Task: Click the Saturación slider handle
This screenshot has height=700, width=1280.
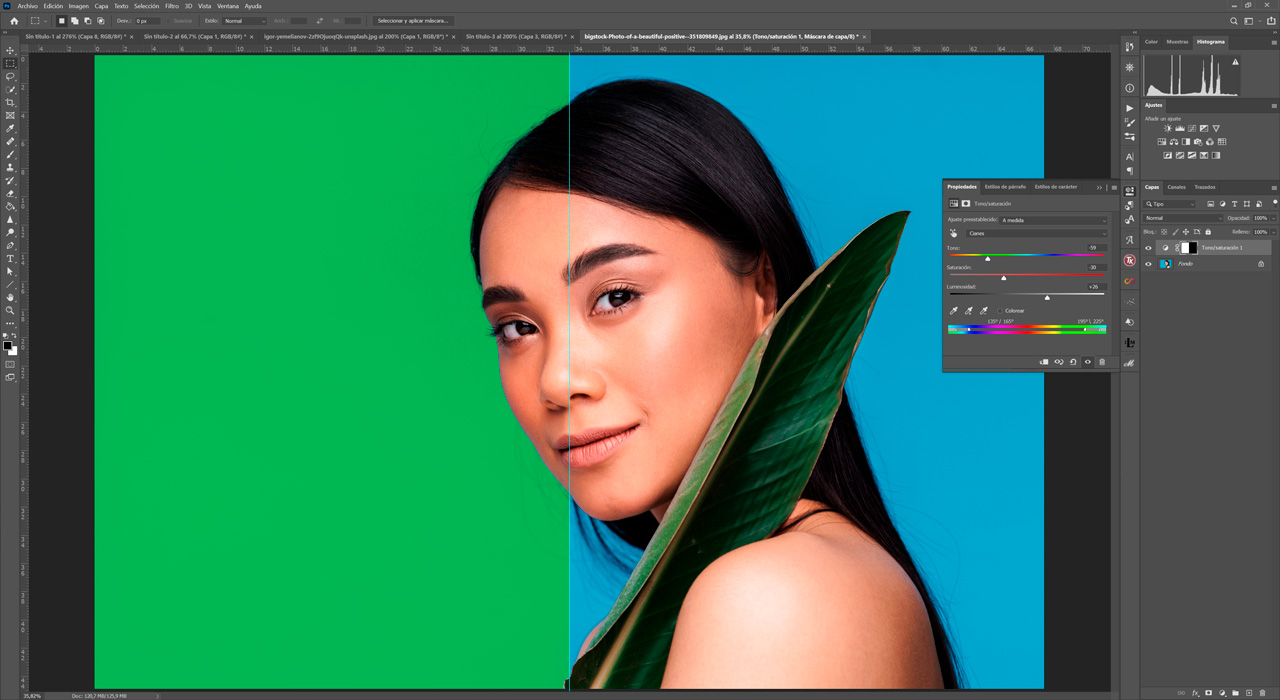Action: [x=1003, y=278]
